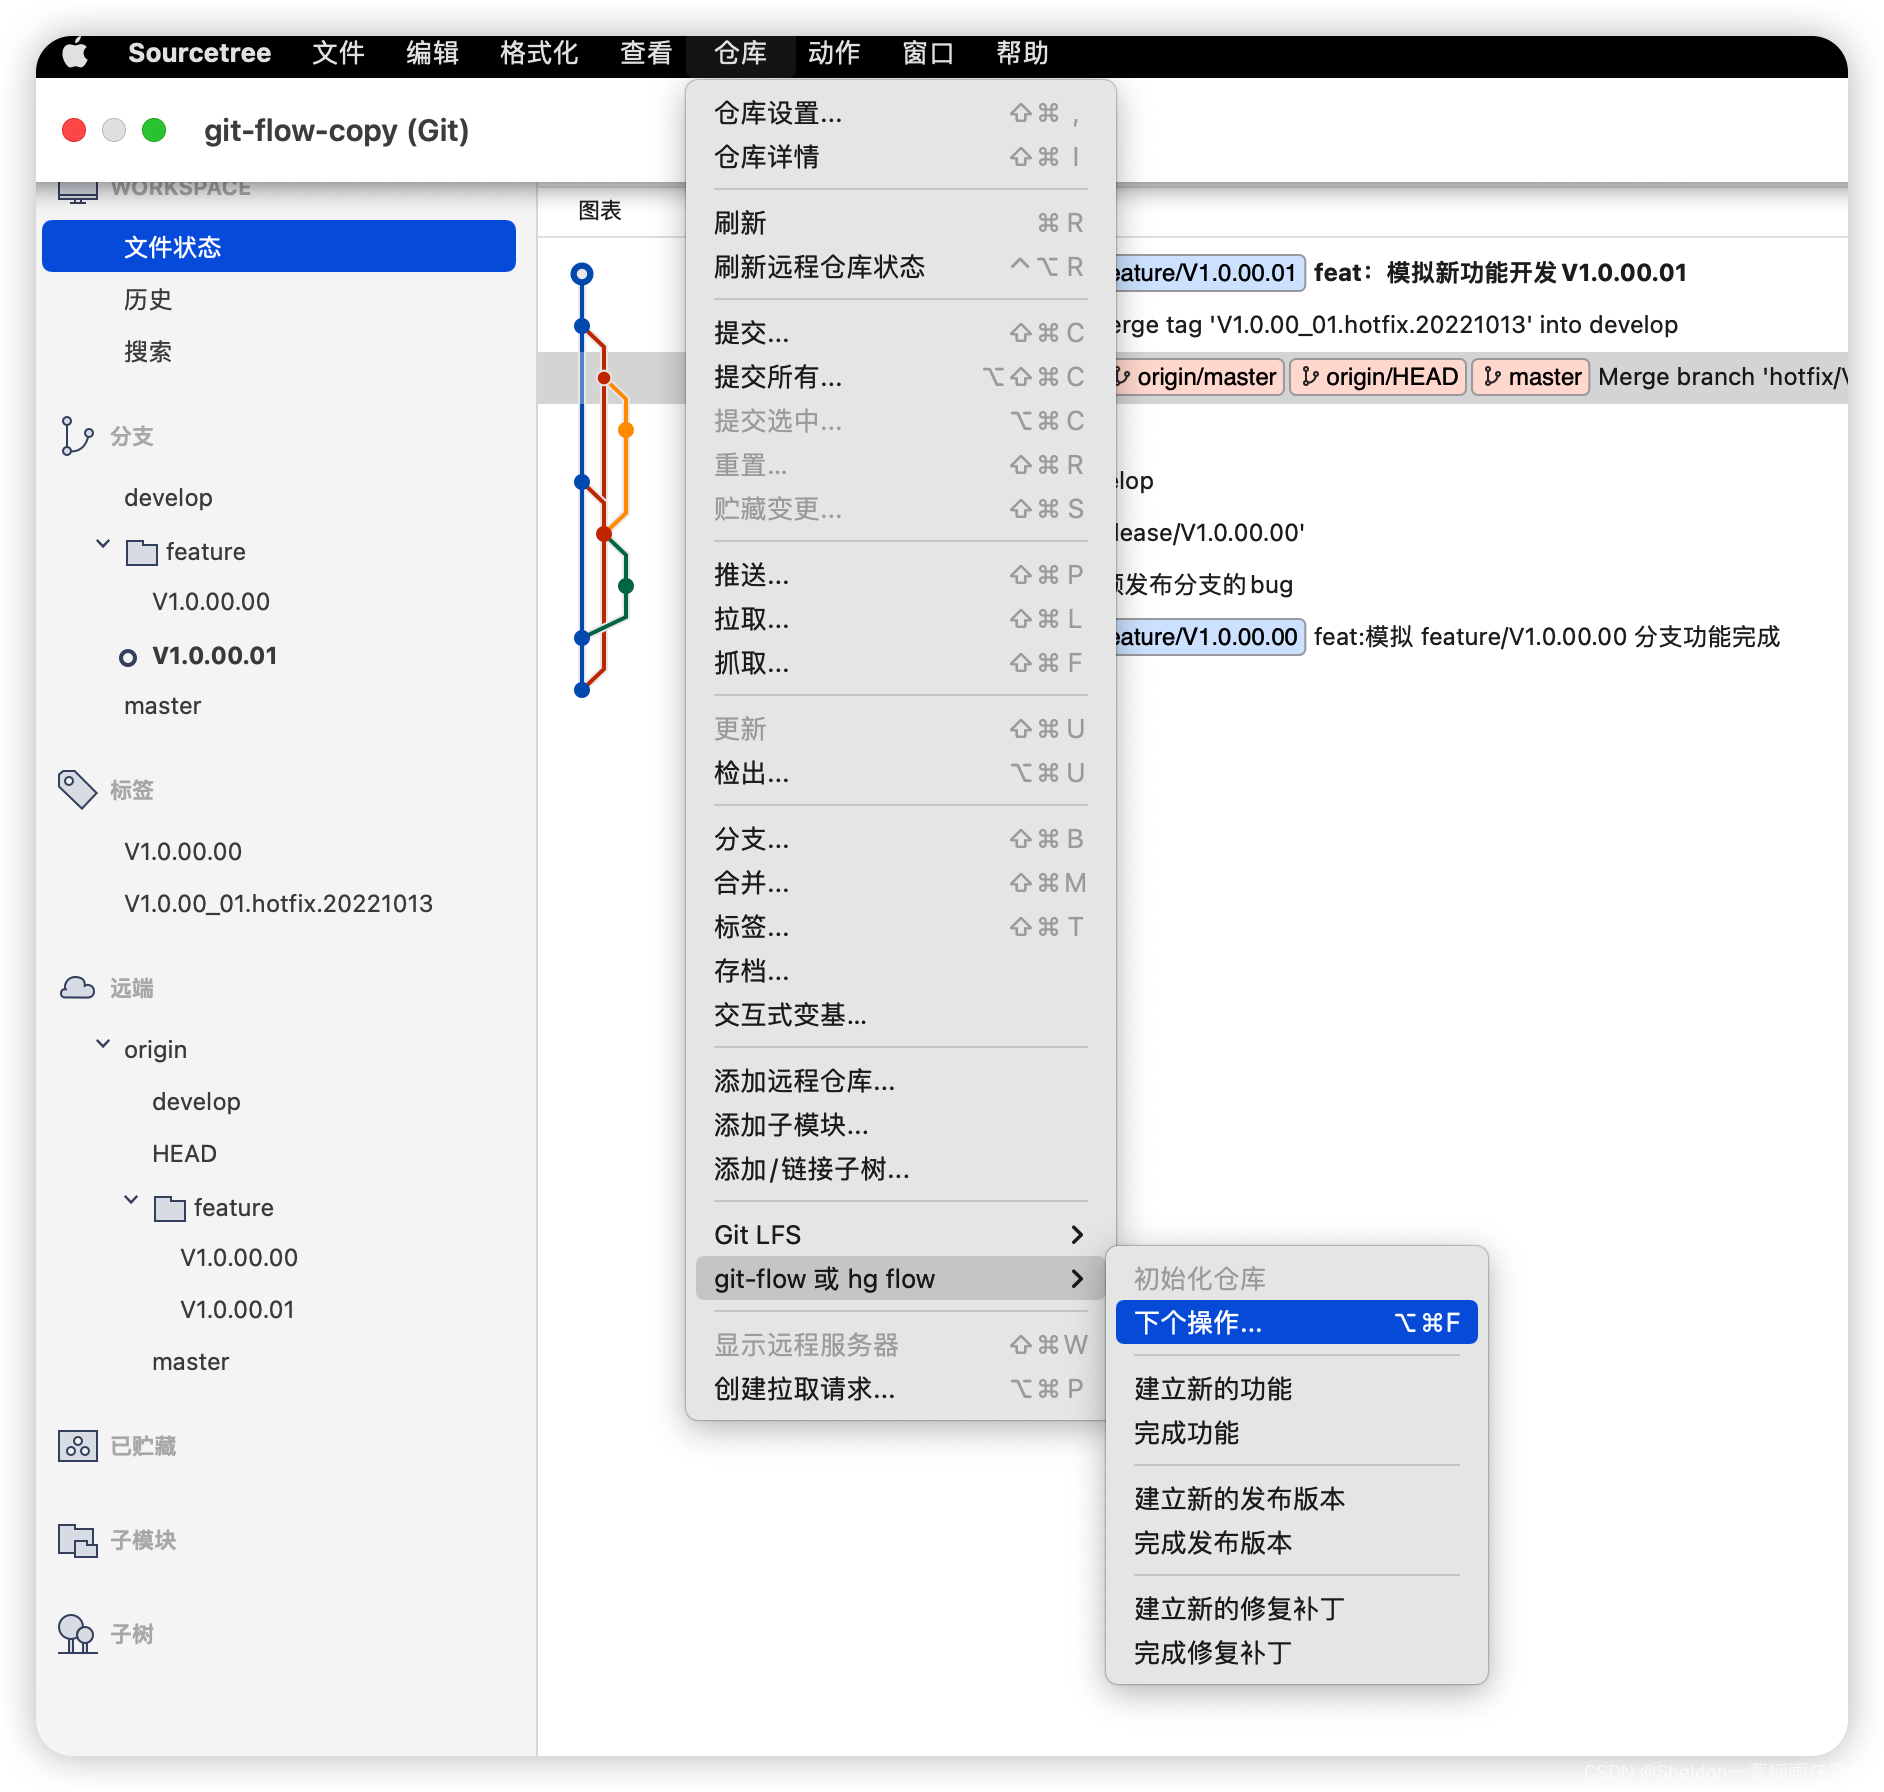Open the 格式化 menu in menu bar

coord(539,53)
